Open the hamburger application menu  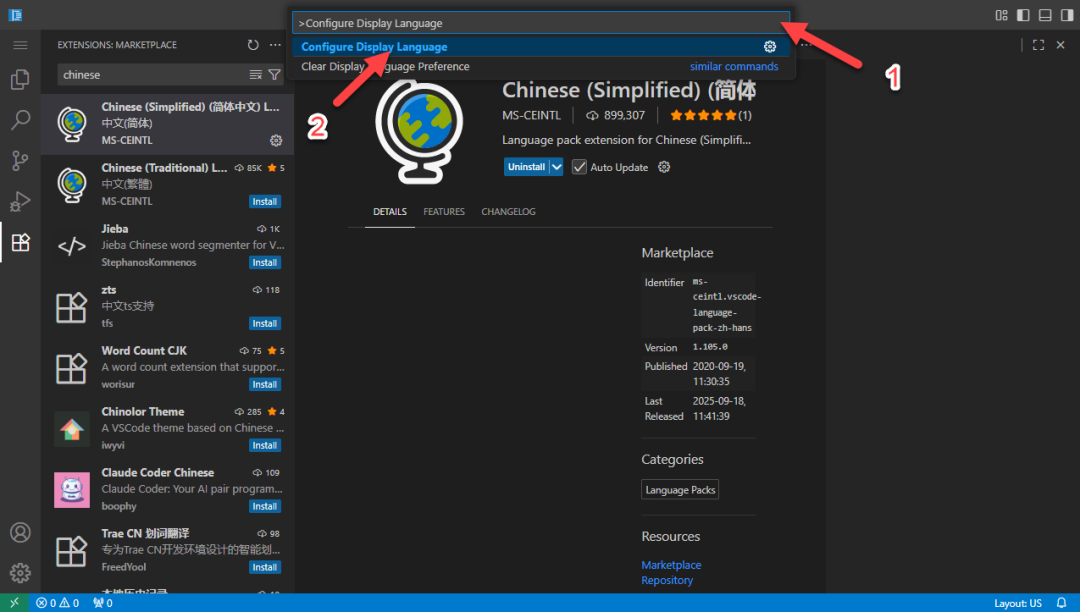coord(20,45)
